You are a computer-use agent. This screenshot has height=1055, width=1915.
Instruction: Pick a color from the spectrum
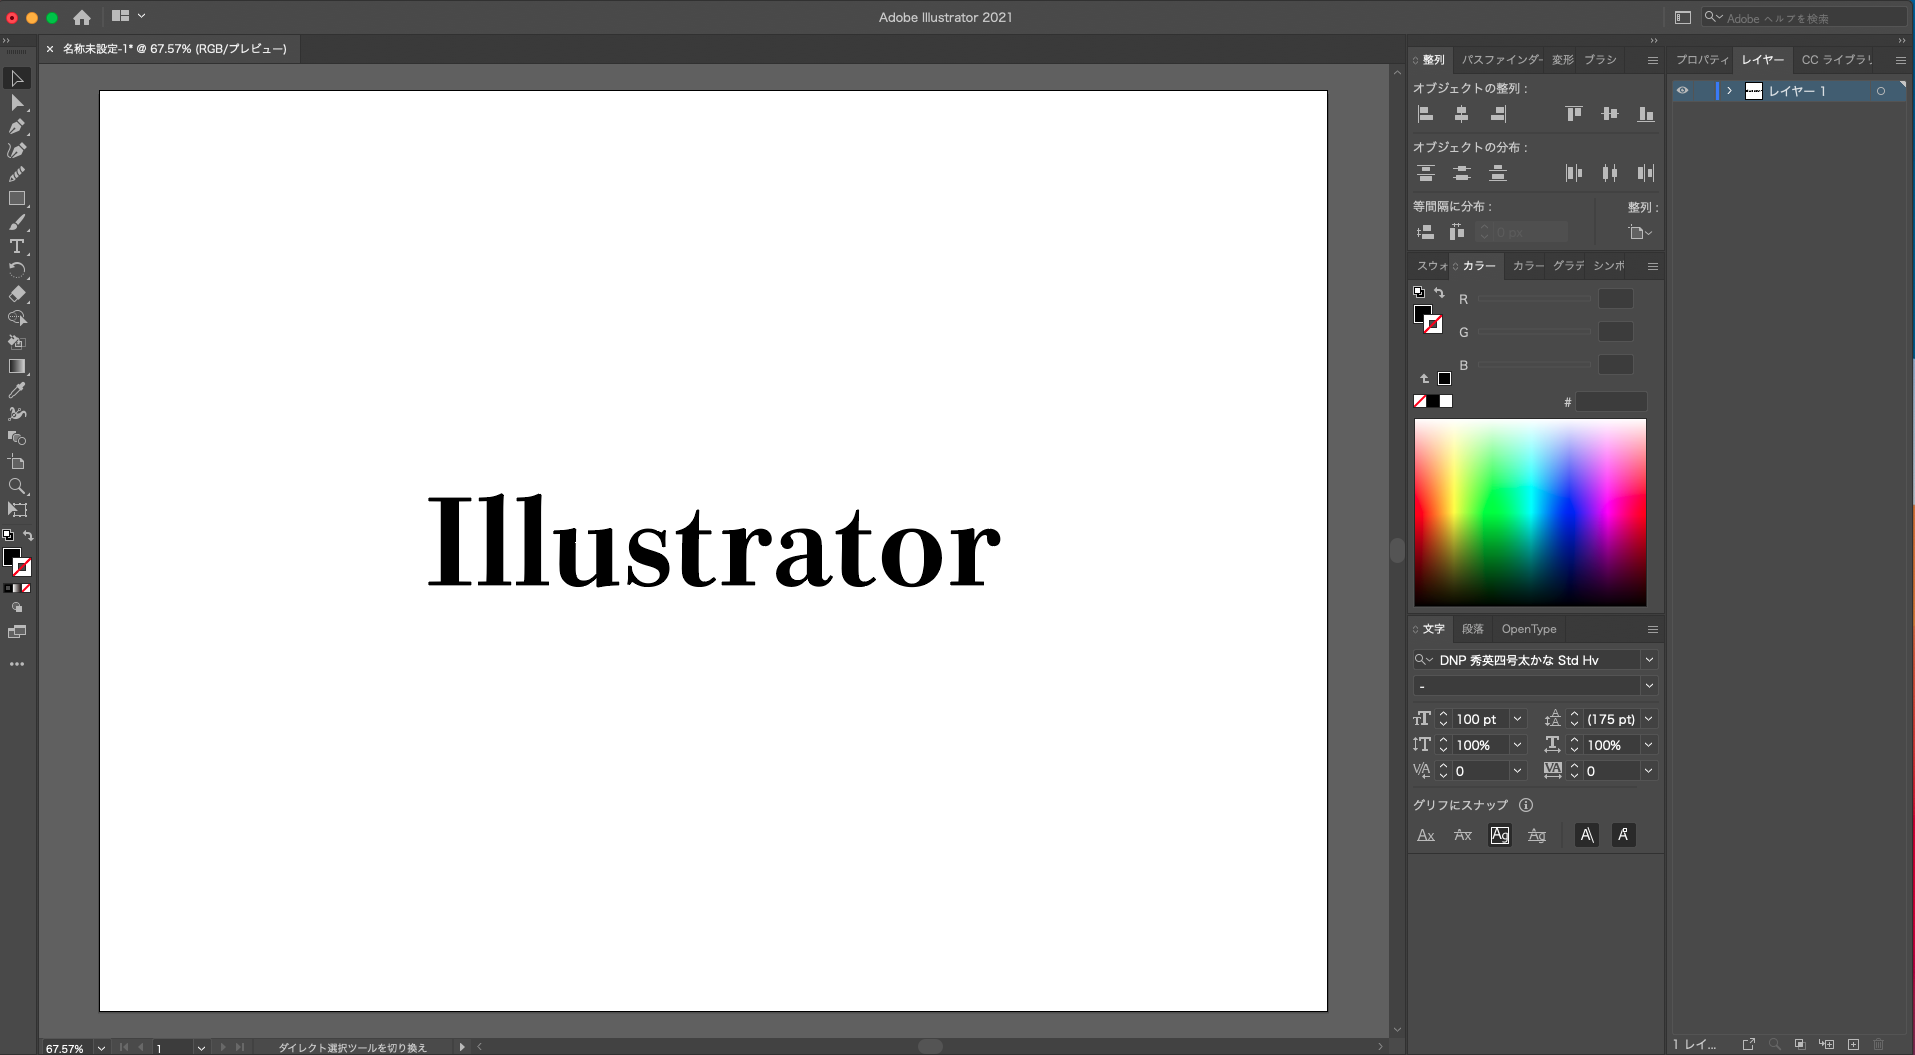pyautogui.click(x=1530, y=512)
